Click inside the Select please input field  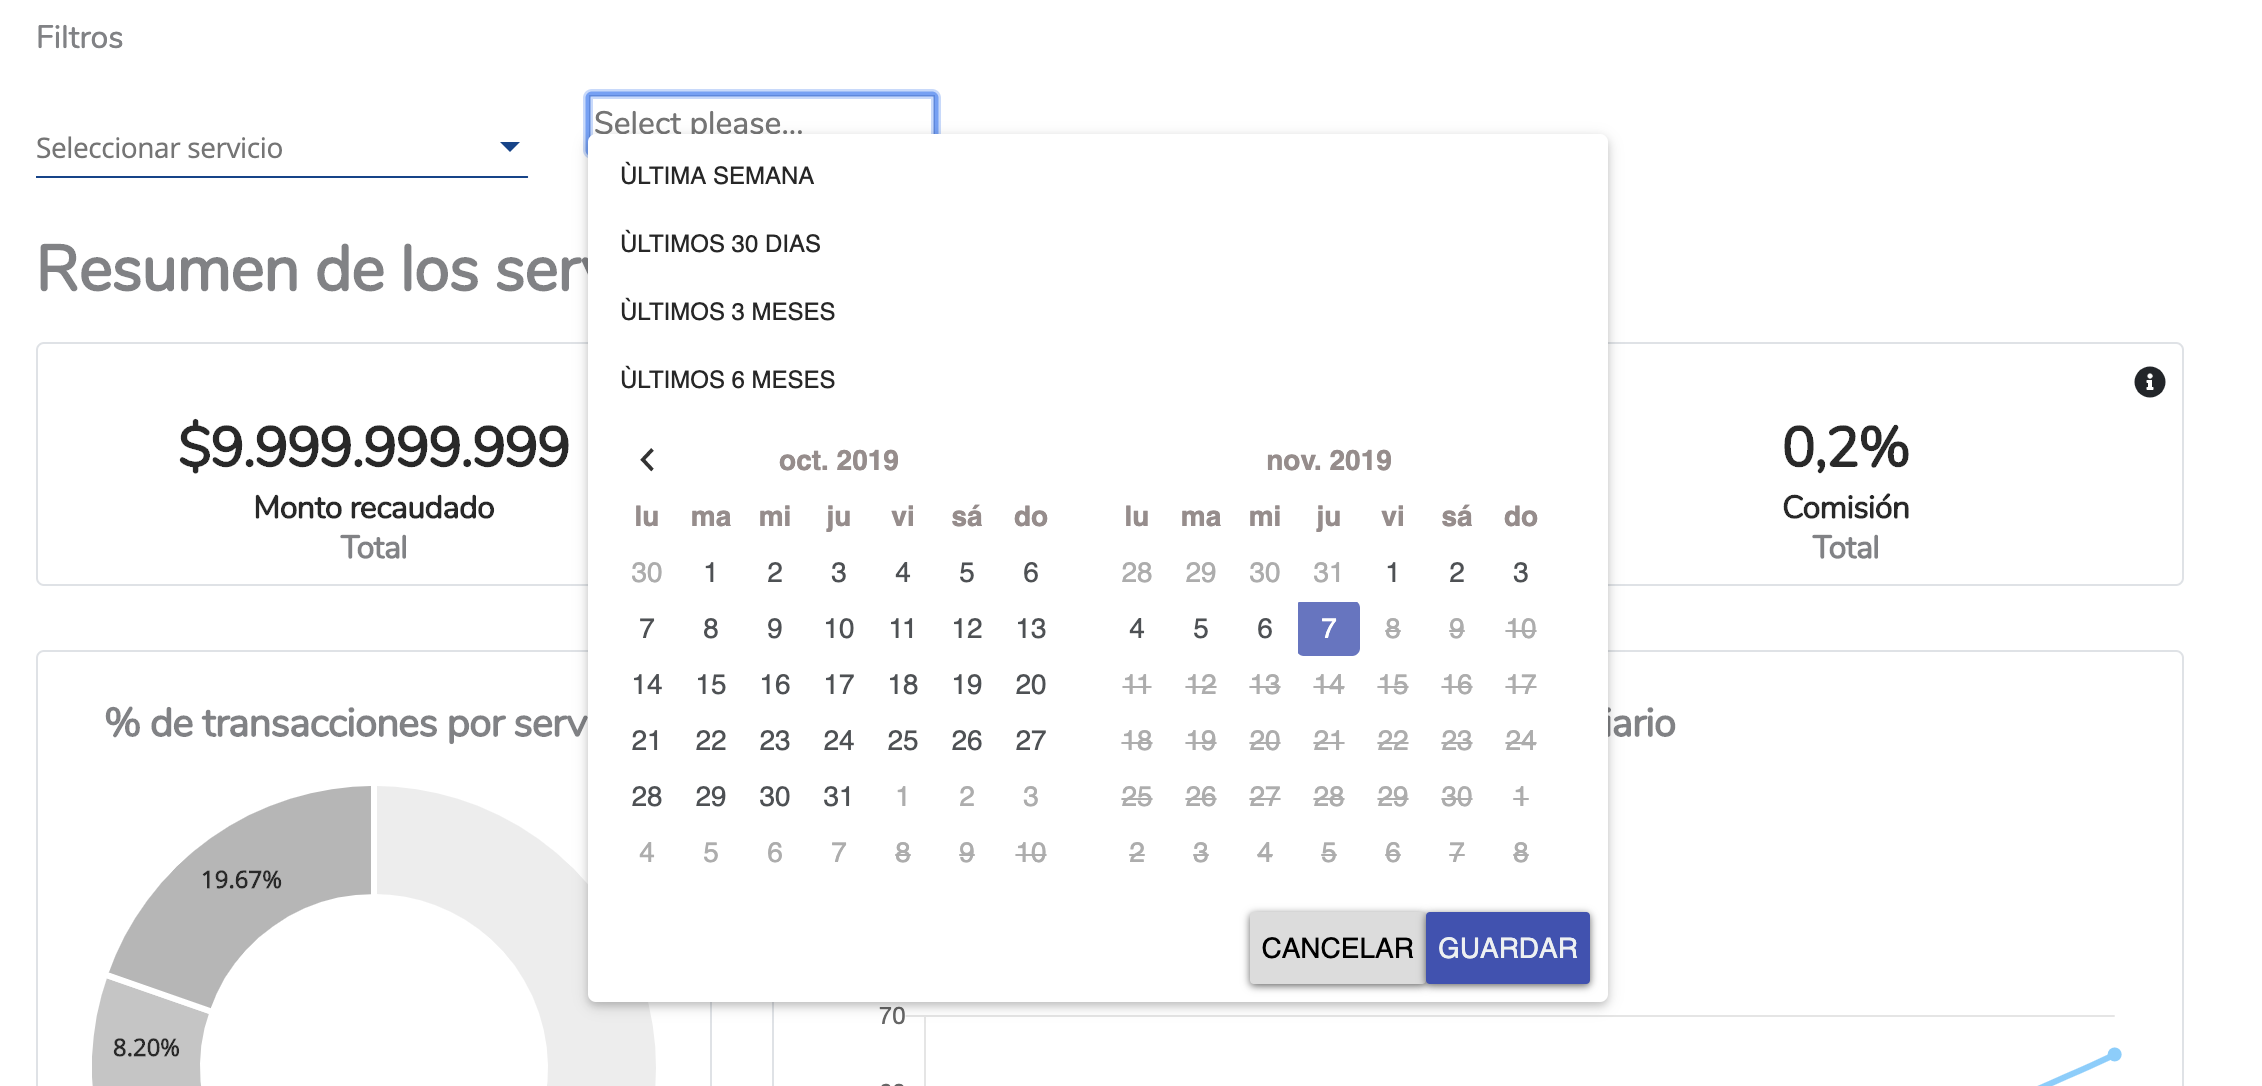click(762, 122)
